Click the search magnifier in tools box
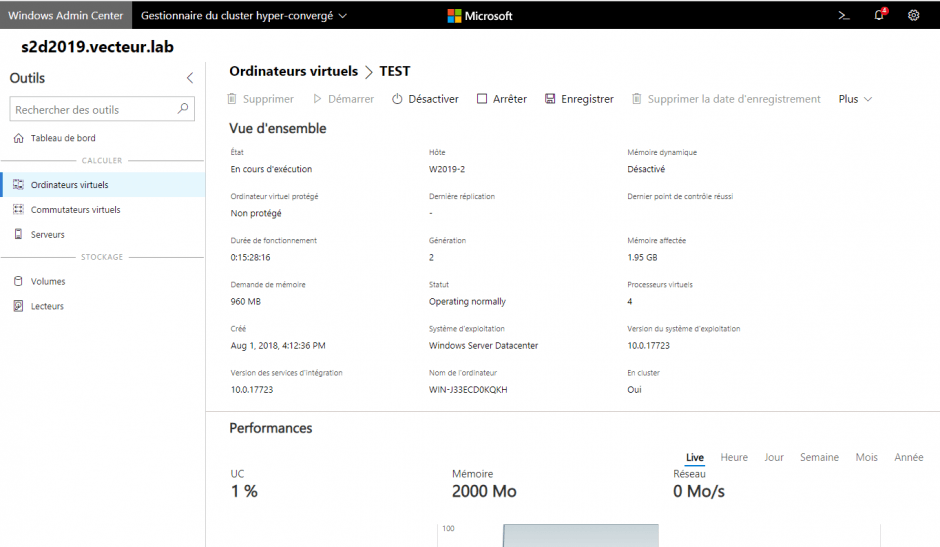The height and width of the screenshot is (547, 940). 183,109
